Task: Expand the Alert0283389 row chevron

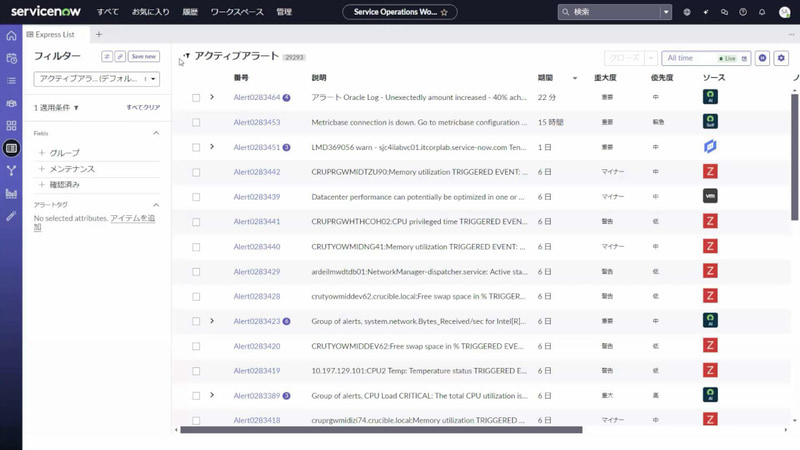Action: click(212, 395)
